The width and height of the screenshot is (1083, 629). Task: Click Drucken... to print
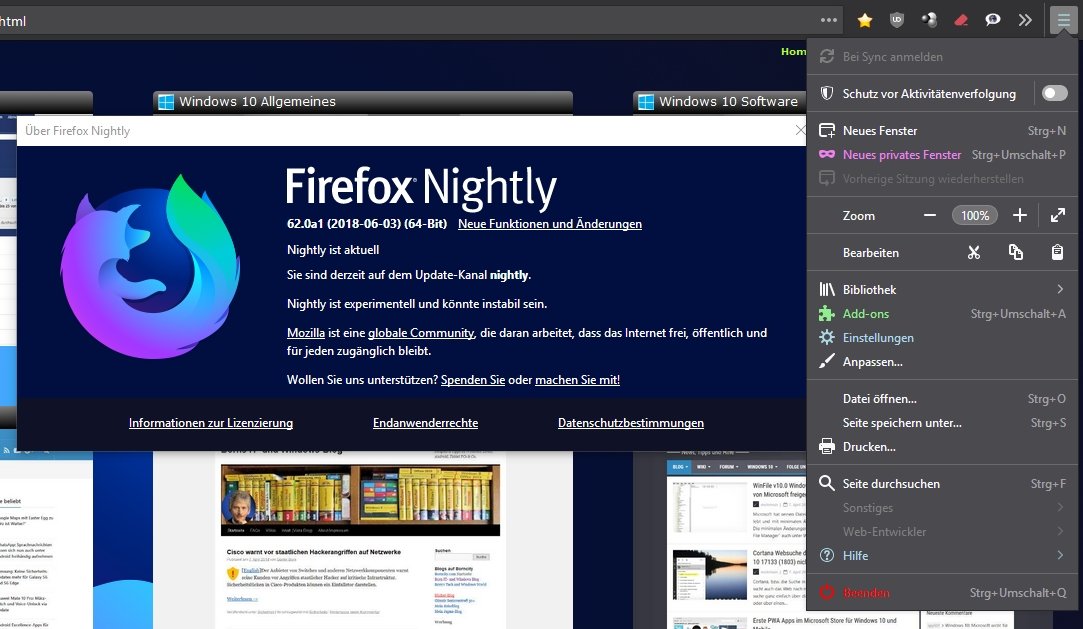941,447
